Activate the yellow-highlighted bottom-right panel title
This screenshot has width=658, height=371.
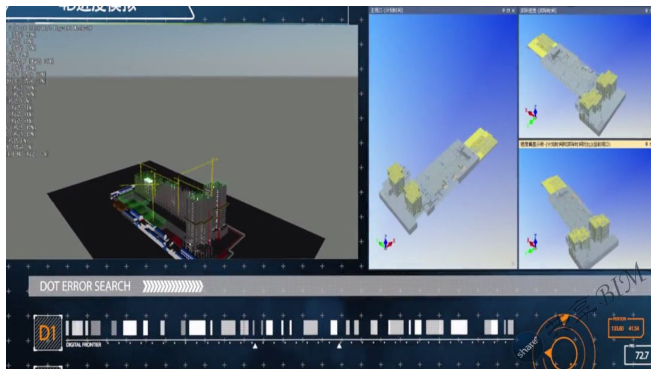[x=565, y=144]
